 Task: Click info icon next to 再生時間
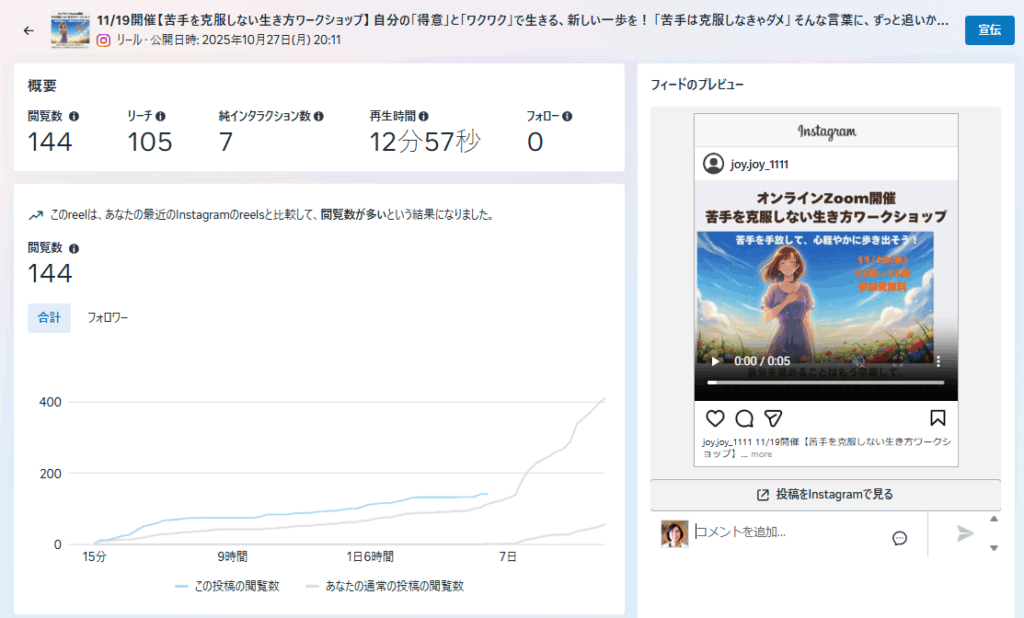(424, 116)
